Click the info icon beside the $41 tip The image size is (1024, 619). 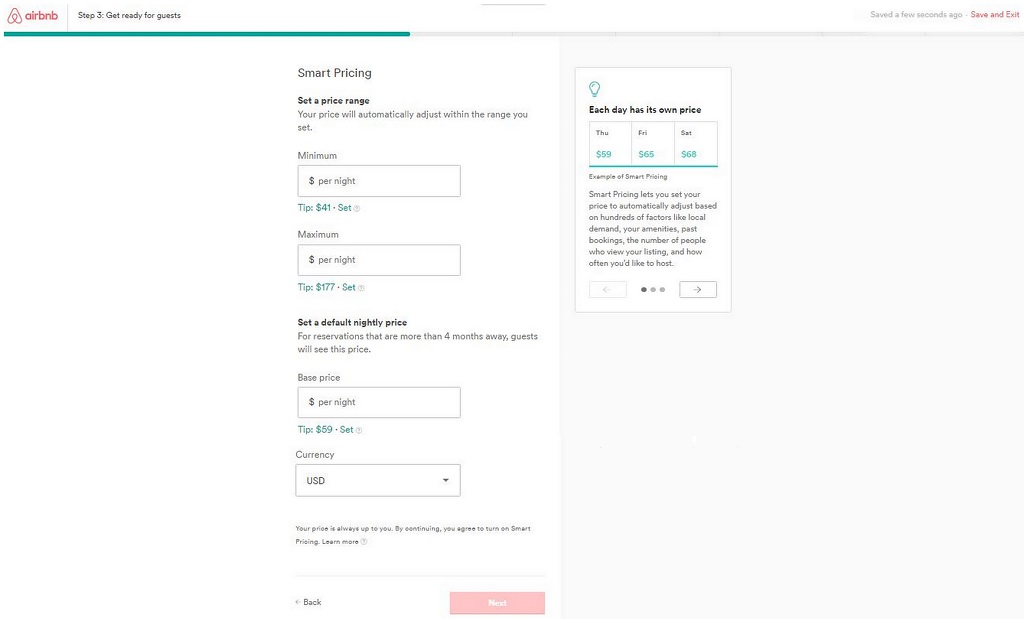click(x=357, y=209)
